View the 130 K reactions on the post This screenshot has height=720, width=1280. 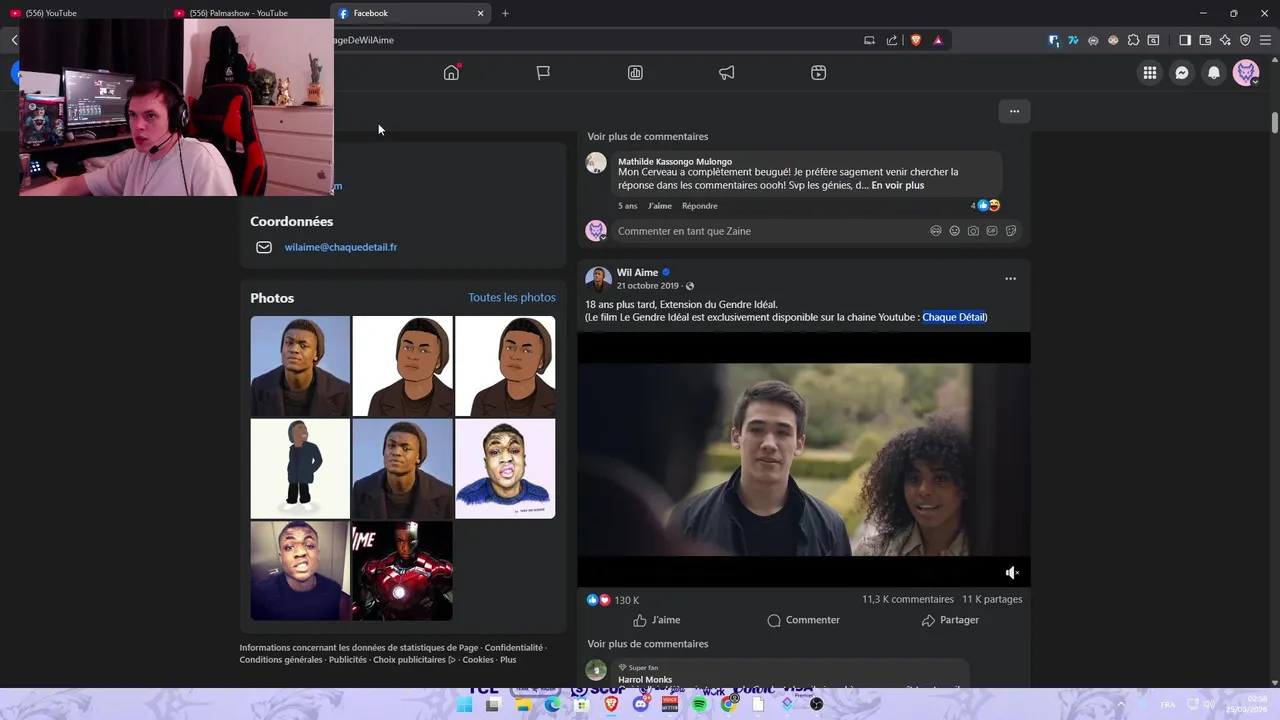[626, 600]
